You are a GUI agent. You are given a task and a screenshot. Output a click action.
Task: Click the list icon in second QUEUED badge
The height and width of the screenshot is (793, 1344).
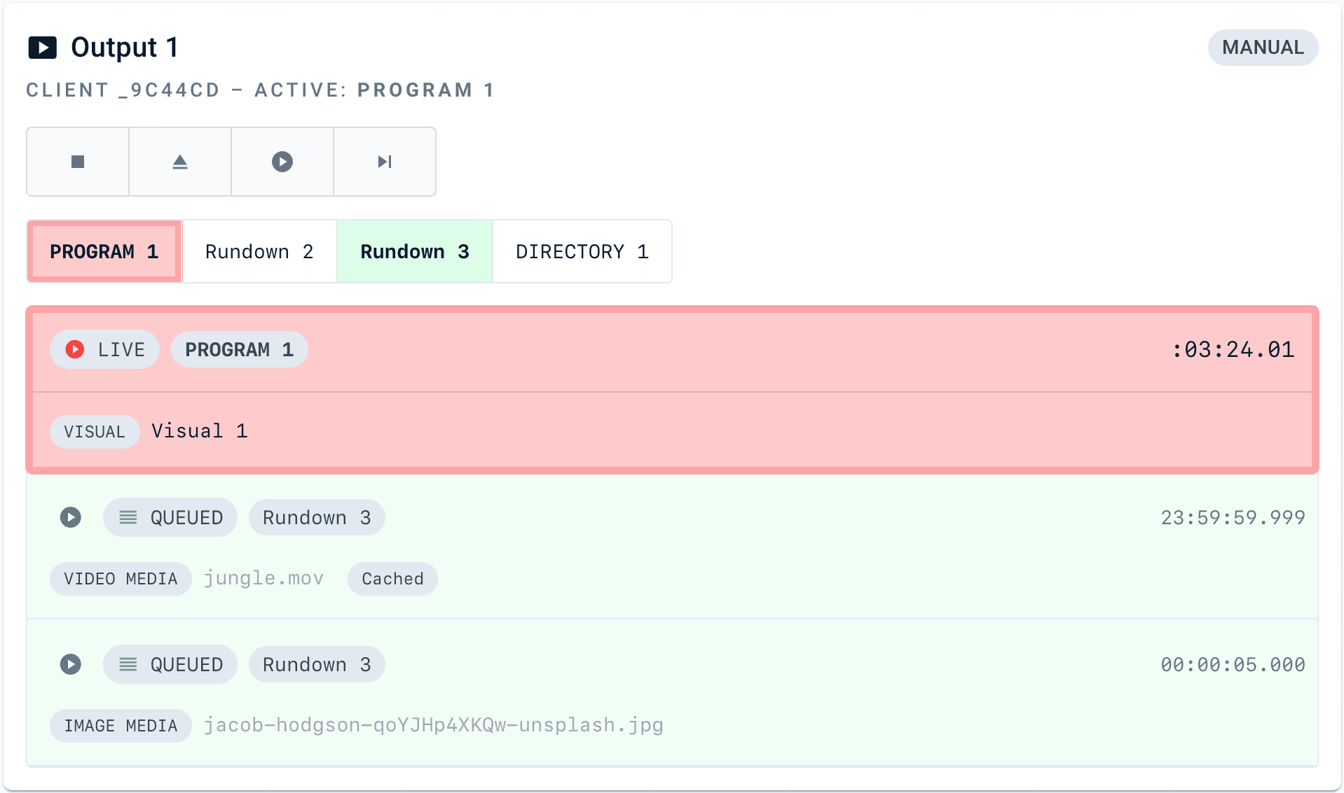pyautogui.click(x=128, y=664)
